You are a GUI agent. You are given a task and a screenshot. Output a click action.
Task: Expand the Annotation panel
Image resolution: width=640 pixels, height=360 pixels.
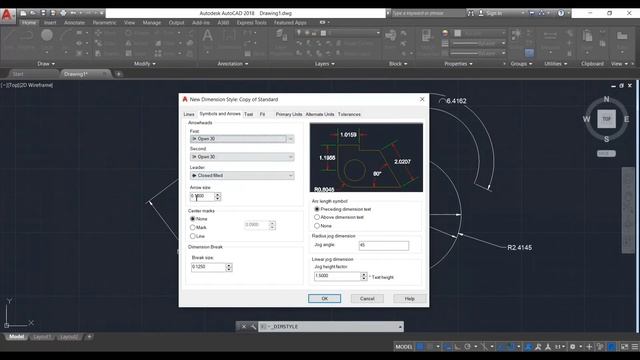click(x=233, y=64)
